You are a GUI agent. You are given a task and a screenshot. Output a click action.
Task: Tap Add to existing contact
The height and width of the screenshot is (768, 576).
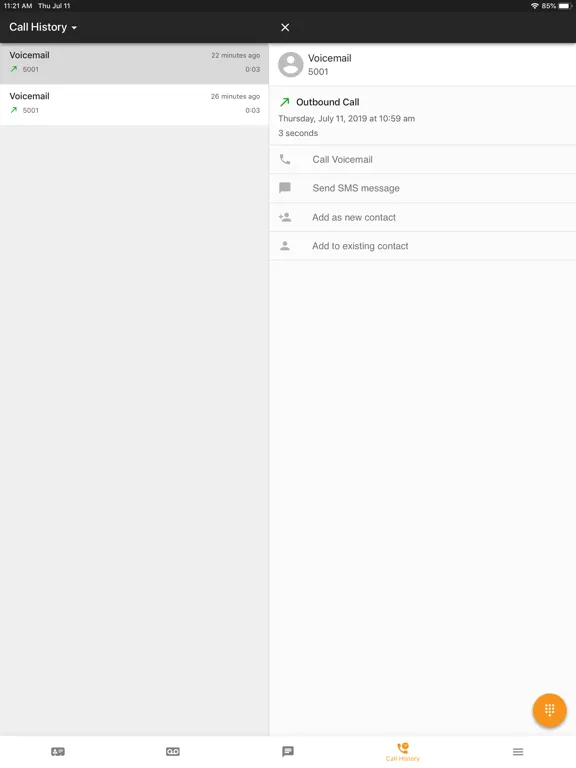[422, 246]
